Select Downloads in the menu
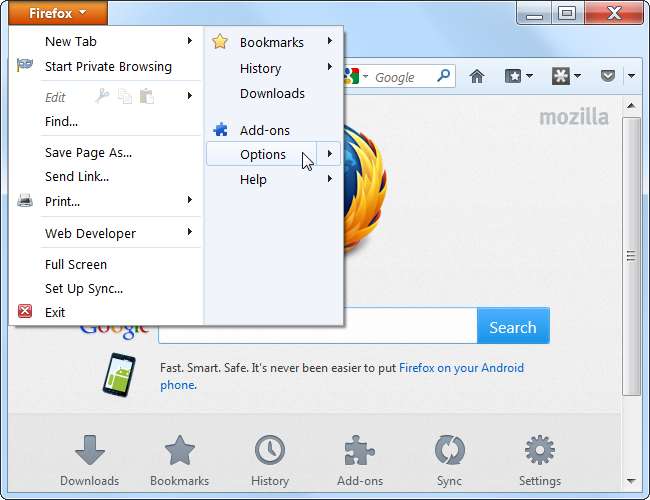This screenshot has width=650, height=500. coord(272,93)
